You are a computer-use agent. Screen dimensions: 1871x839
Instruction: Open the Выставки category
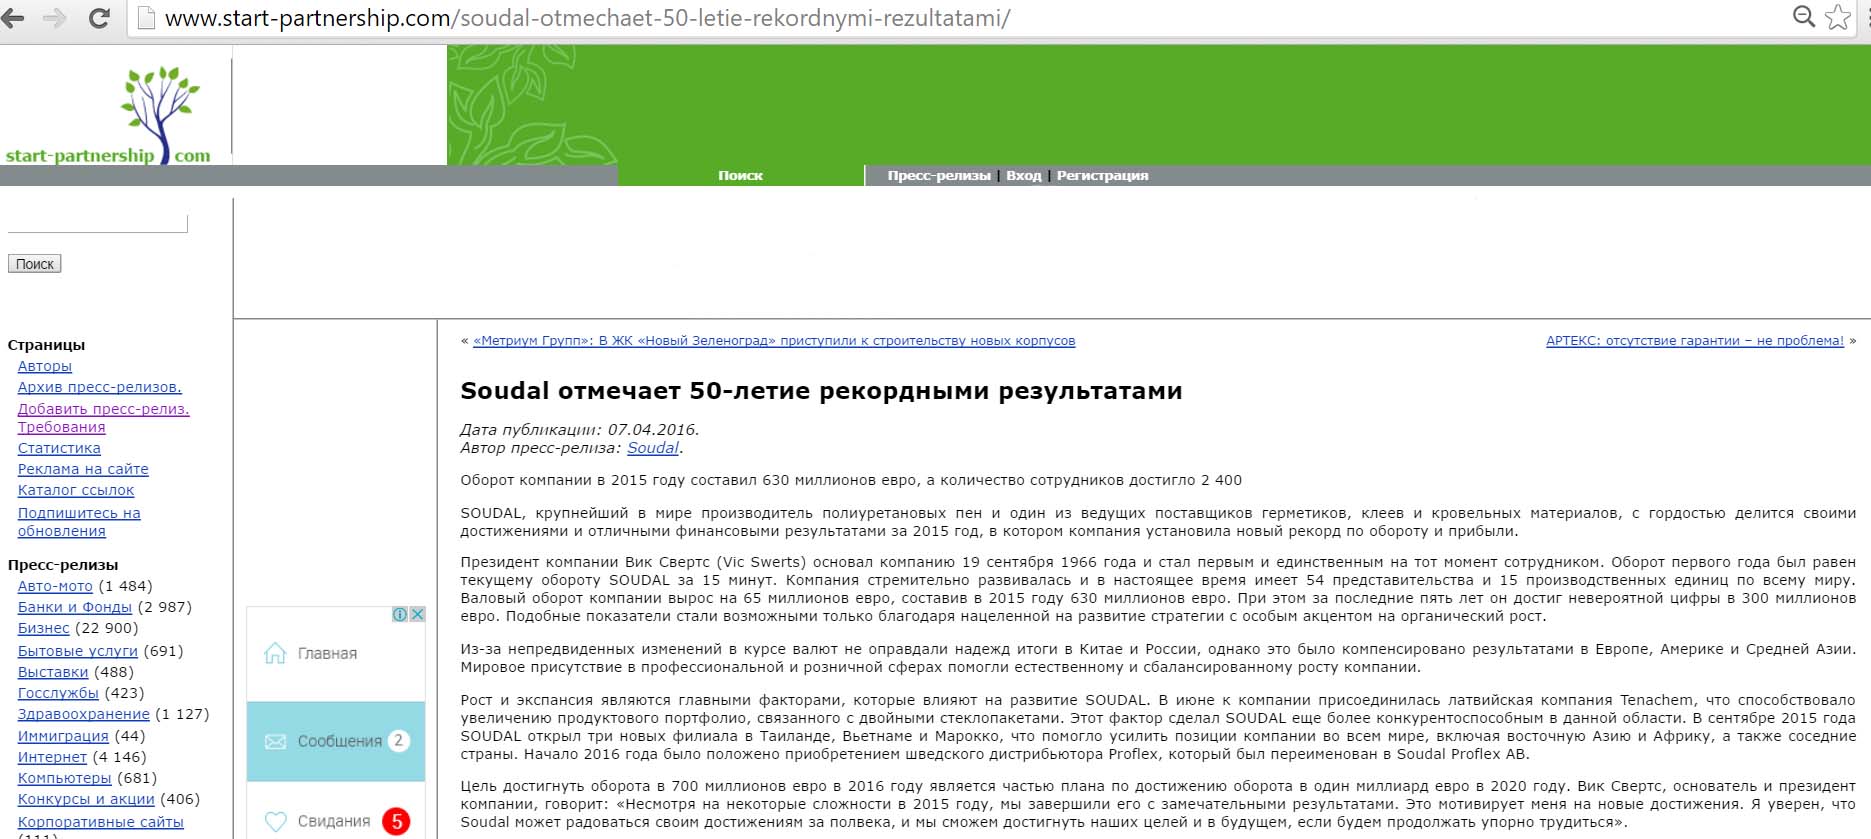click(53, 672)
